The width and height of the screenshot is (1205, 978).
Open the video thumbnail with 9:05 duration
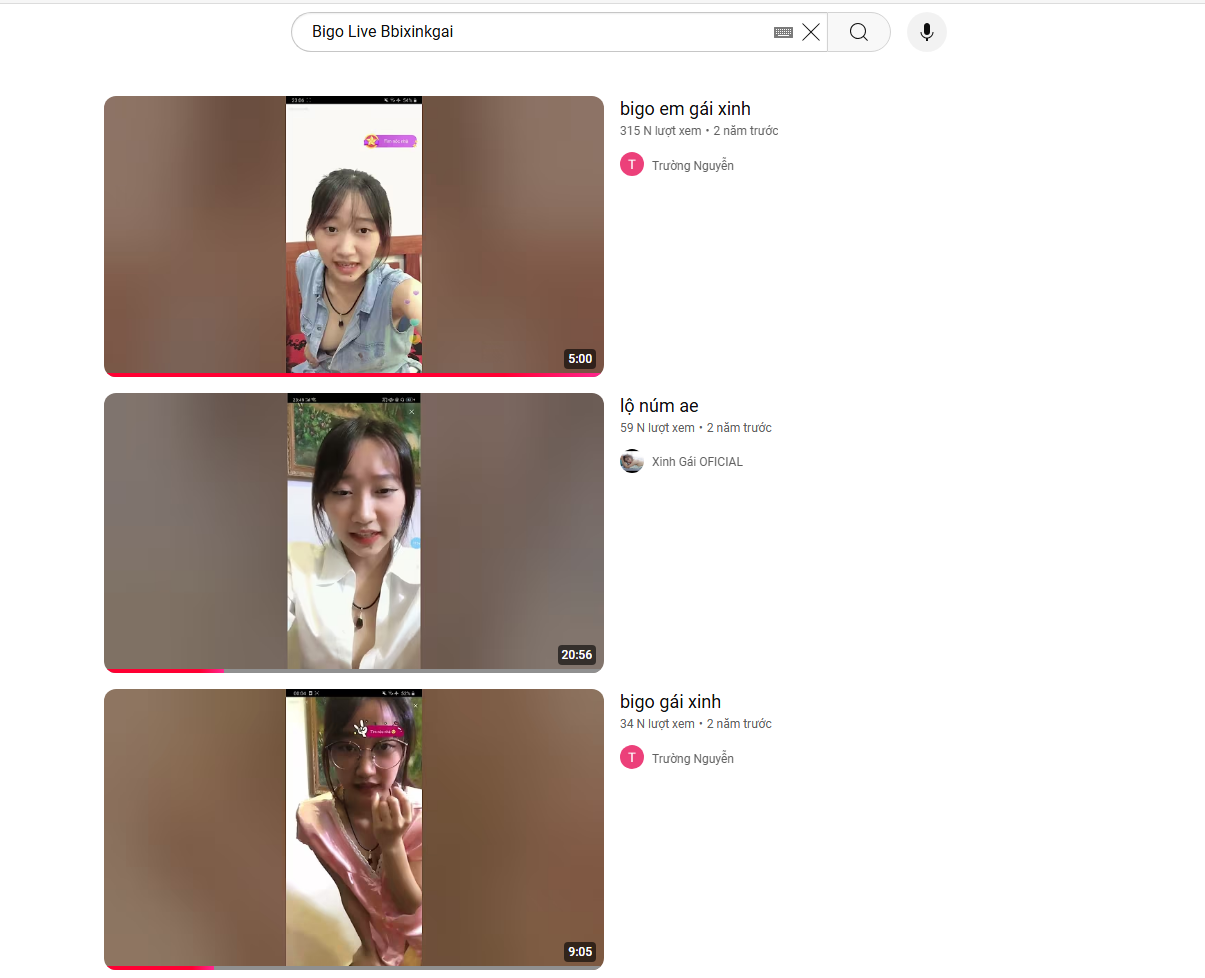[353, 828]
